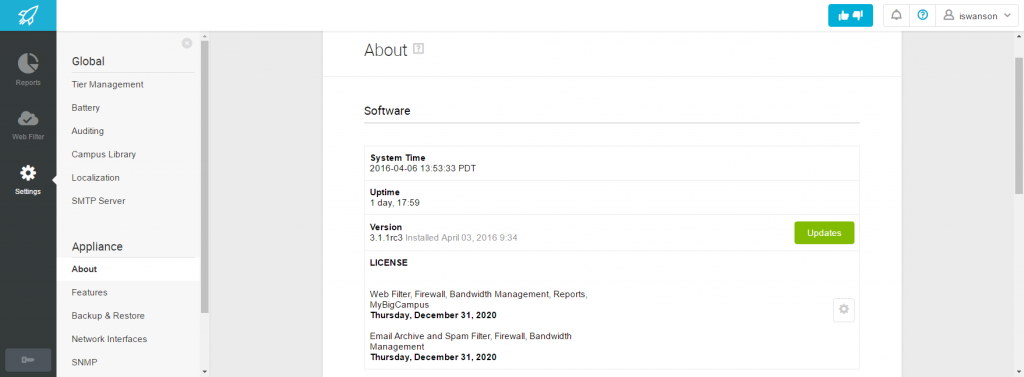Click the Web Filter, Firewall license description
Viewport: 1024px width, 377px height.
tap(479, 299)
